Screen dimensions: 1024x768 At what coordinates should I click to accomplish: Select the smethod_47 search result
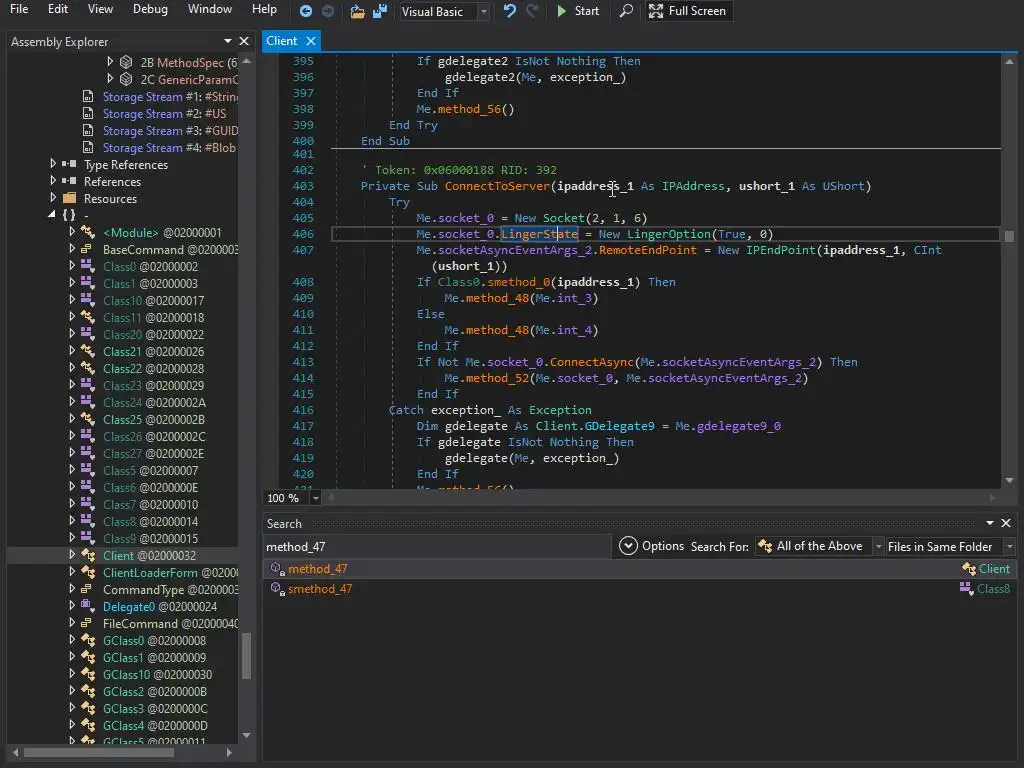[x=319, y=589]
